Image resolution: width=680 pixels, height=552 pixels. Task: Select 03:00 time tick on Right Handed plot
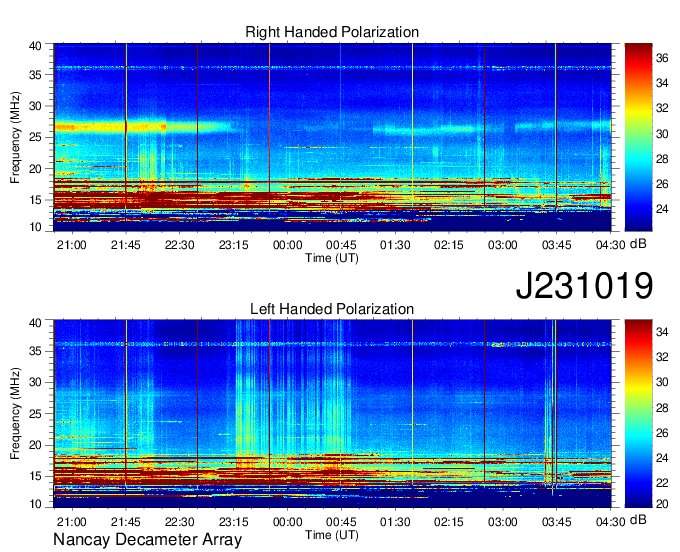tap(503, 245)
